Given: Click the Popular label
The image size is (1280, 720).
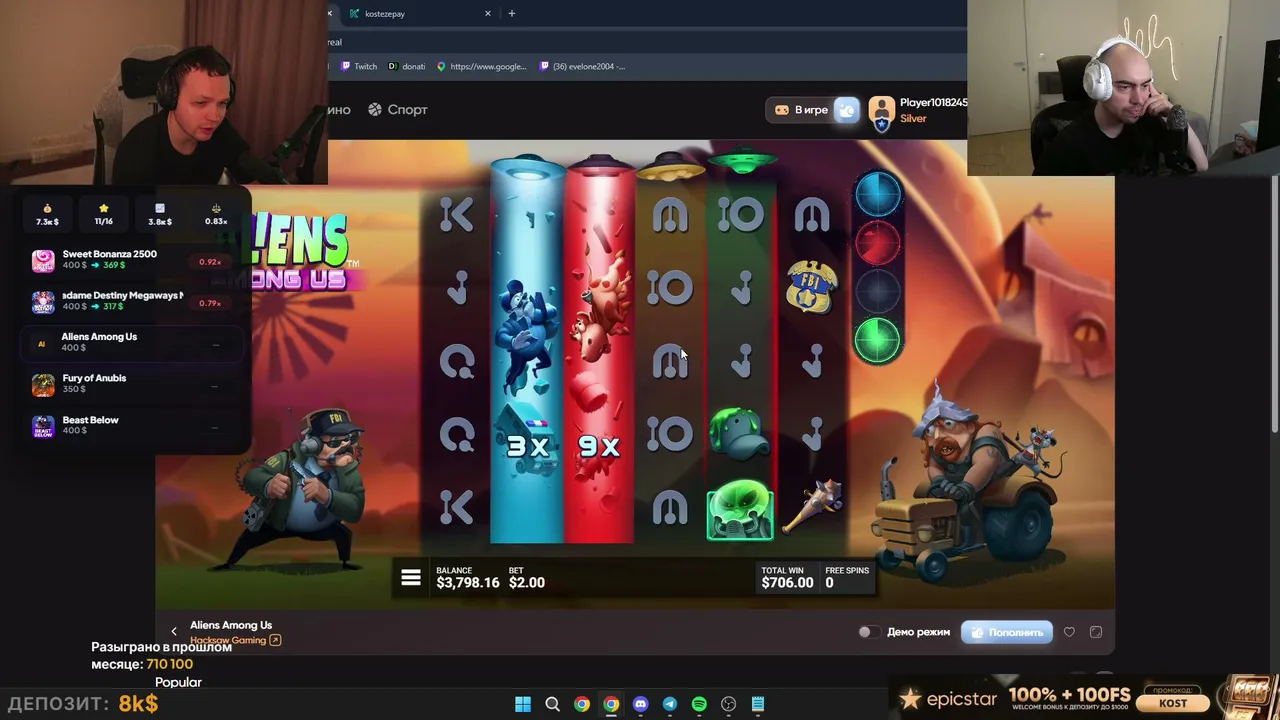Looking at the screenshot, I should [x=178, y=682].
